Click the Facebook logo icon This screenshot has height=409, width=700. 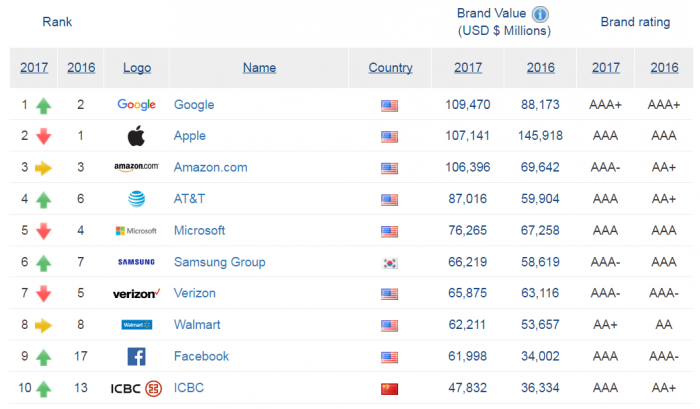137,357
